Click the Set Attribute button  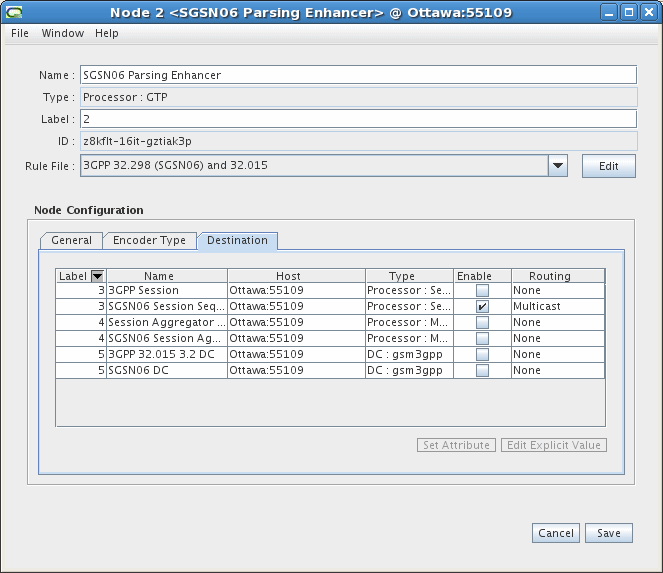(456, 445)
